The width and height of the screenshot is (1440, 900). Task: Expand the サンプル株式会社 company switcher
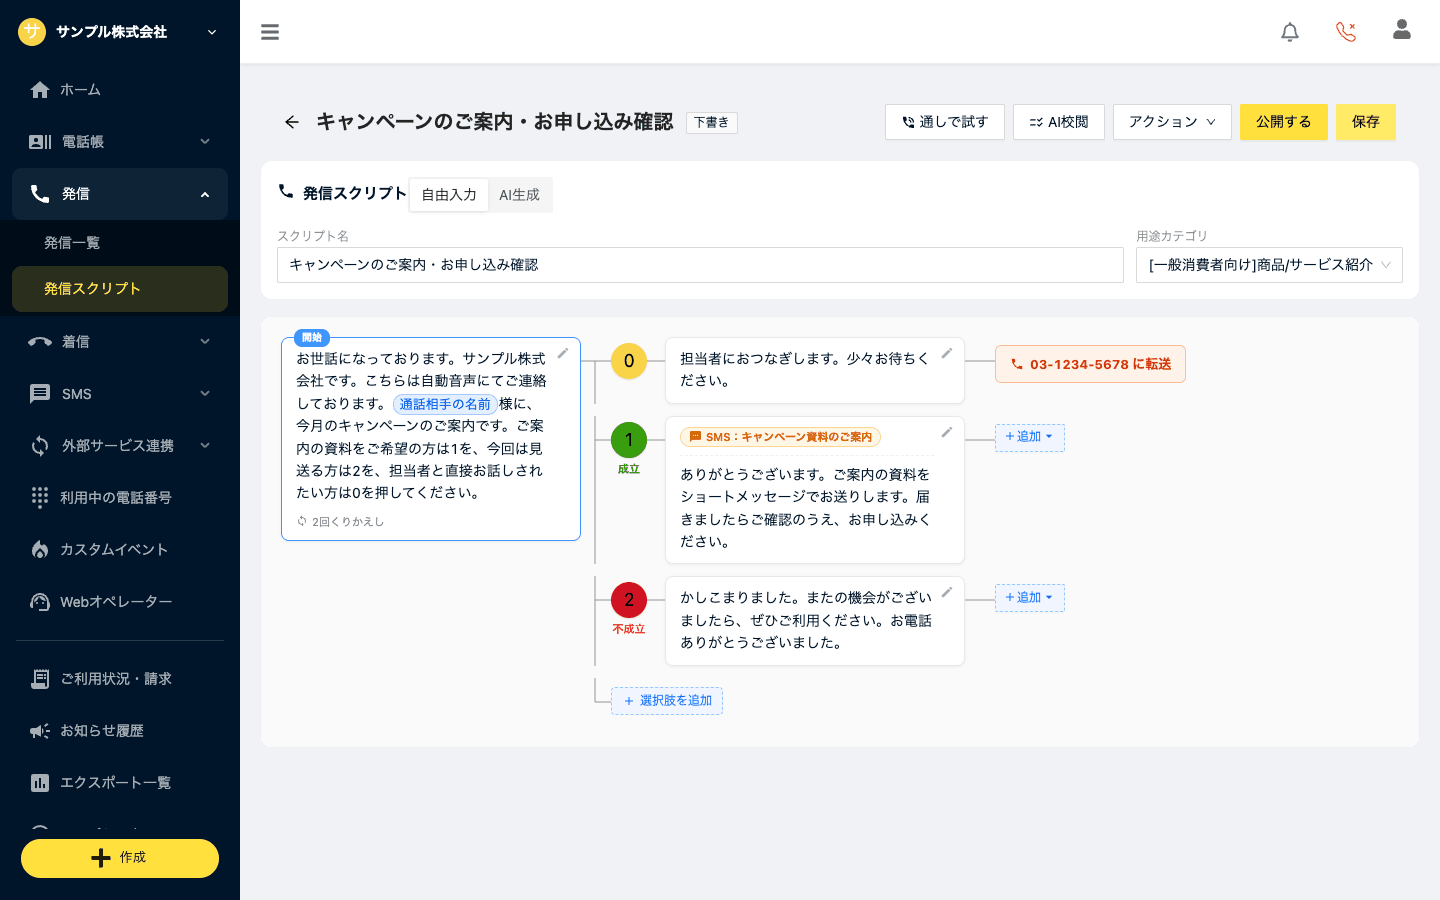click(x=212, y=32)
